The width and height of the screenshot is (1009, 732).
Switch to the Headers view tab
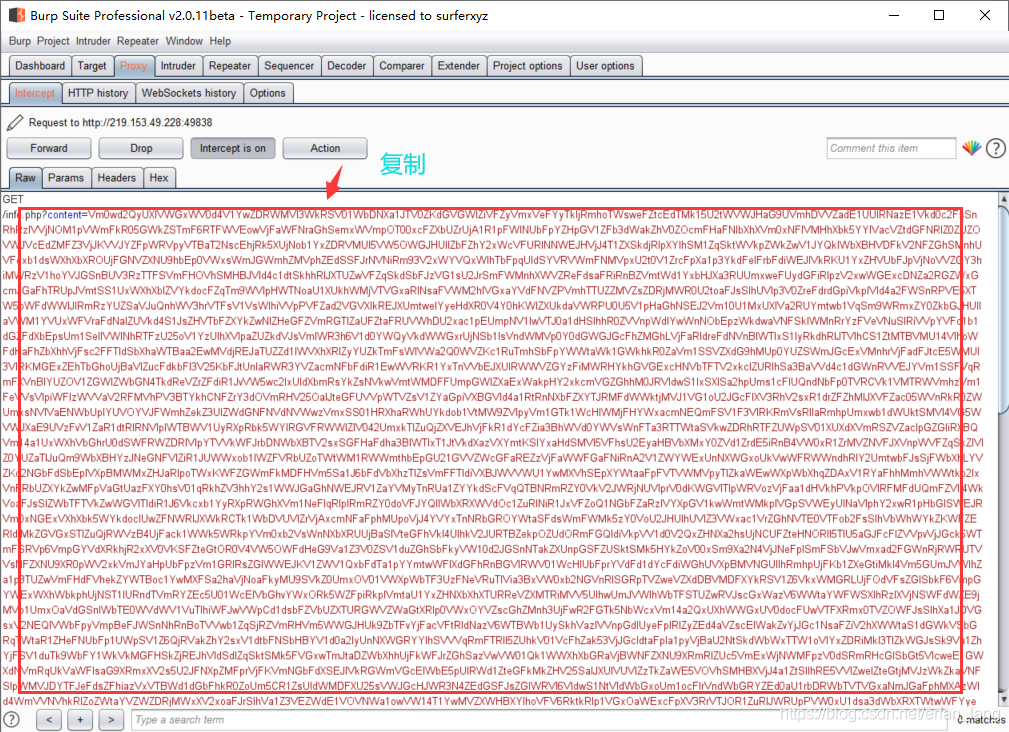point(116,178)
